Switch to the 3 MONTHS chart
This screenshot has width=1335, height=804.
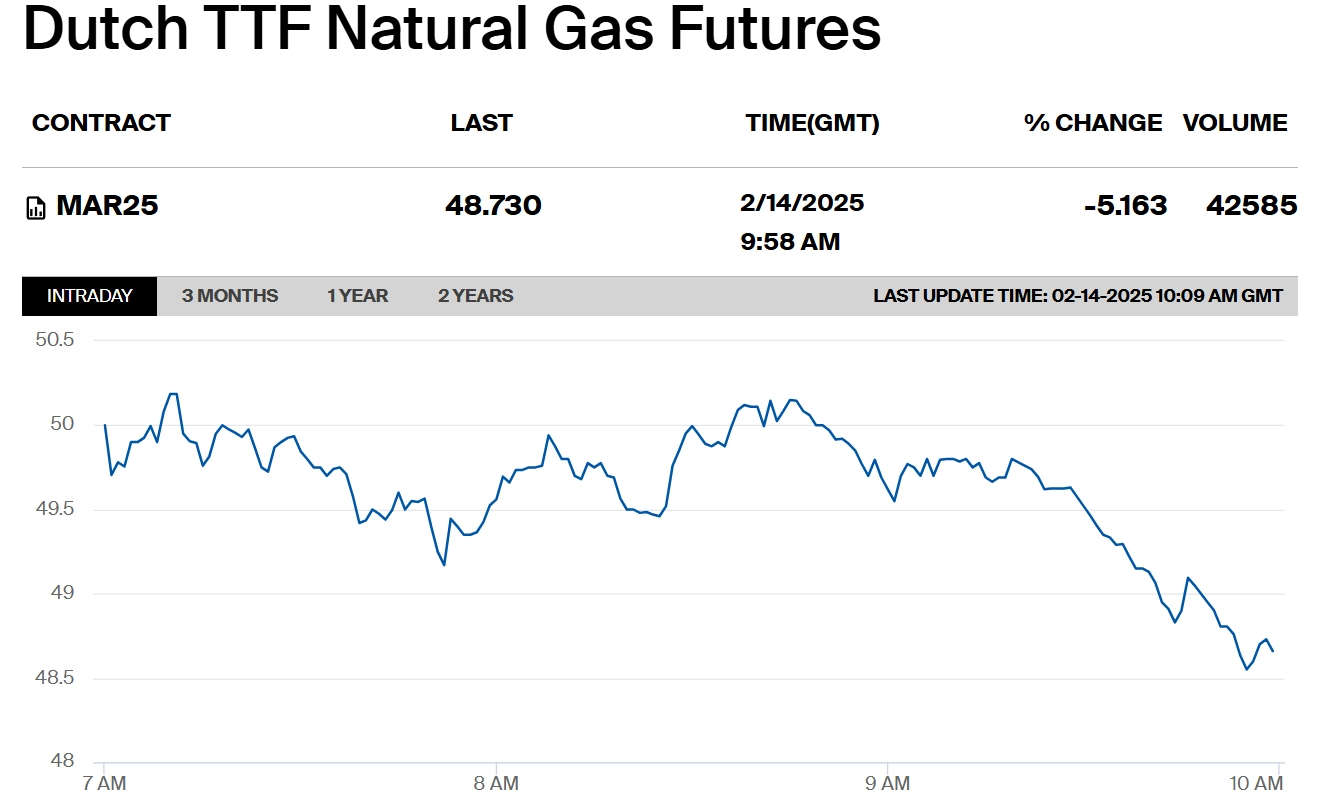click(230, 296)
